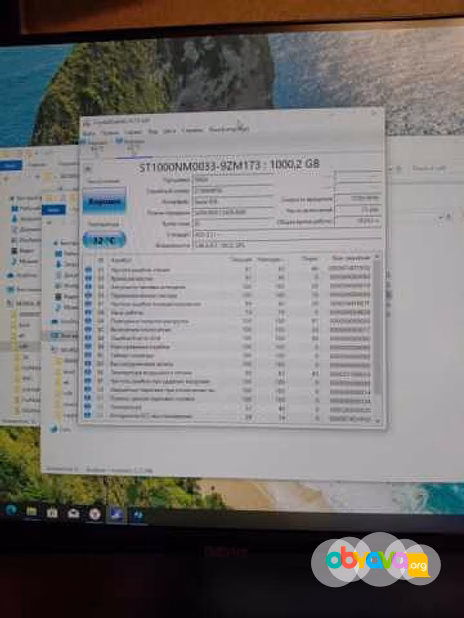Select the first disk tab in the drive bar

[x=97, y=145]
